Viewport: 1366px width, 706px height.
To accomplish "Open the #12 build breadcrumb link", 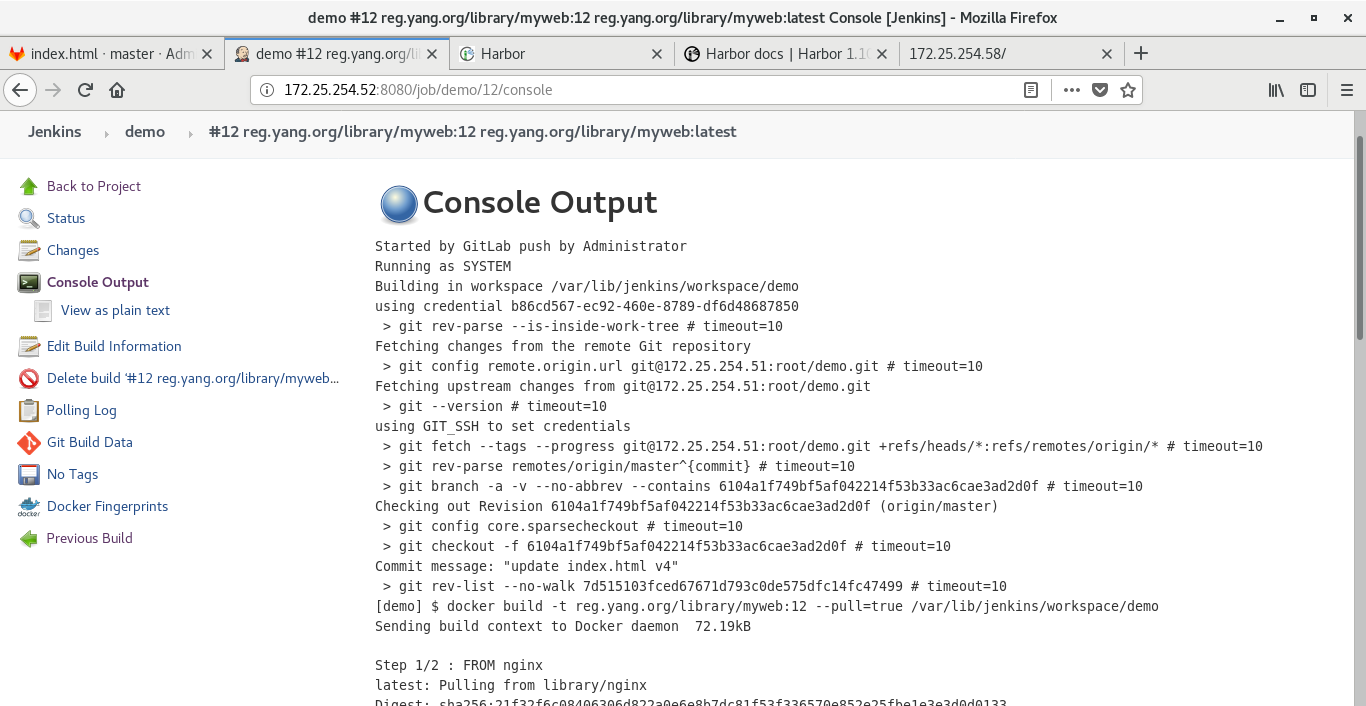I will (472, 132).
